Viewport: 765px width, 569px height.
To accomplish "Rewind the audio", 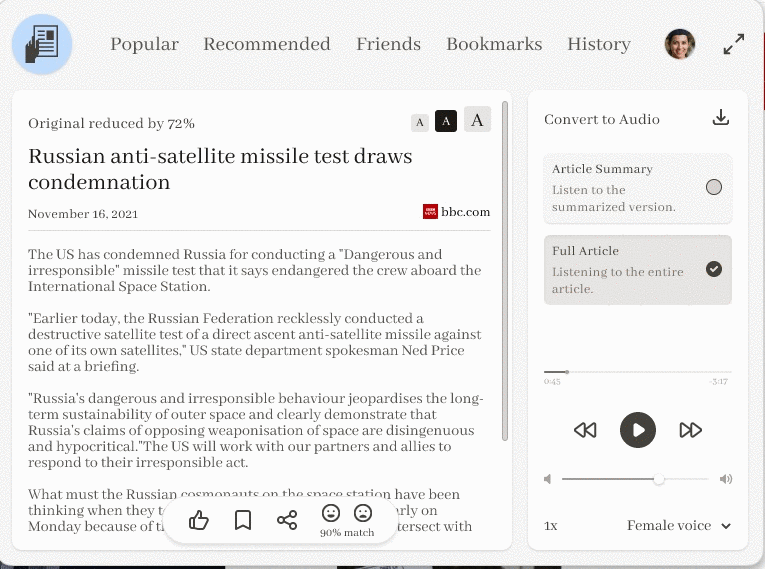I will pyautogui.click(x=585, y=430).
